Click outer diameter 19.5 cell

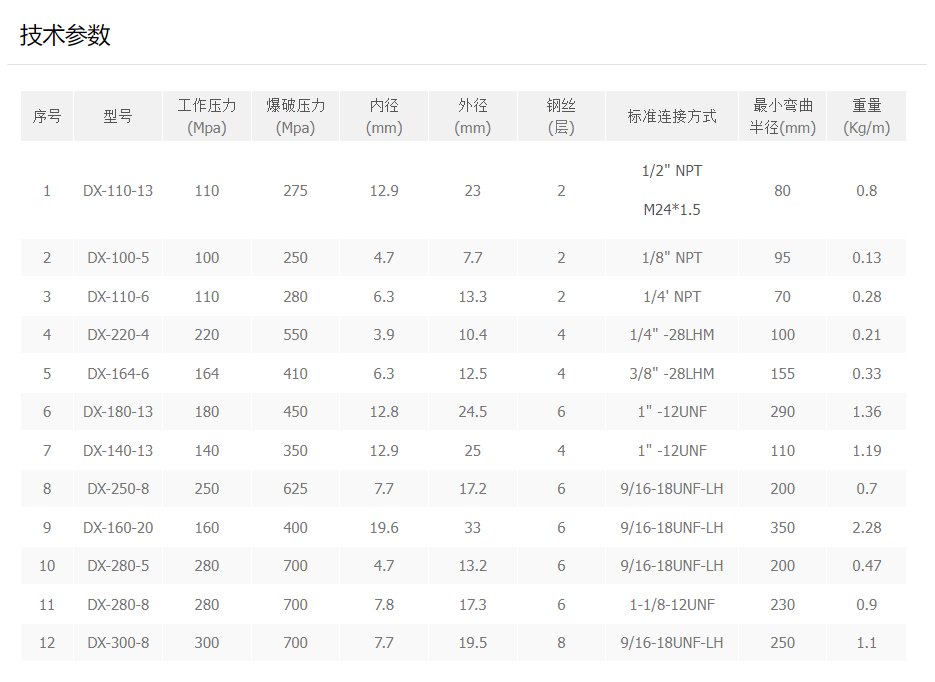point(473,643)
